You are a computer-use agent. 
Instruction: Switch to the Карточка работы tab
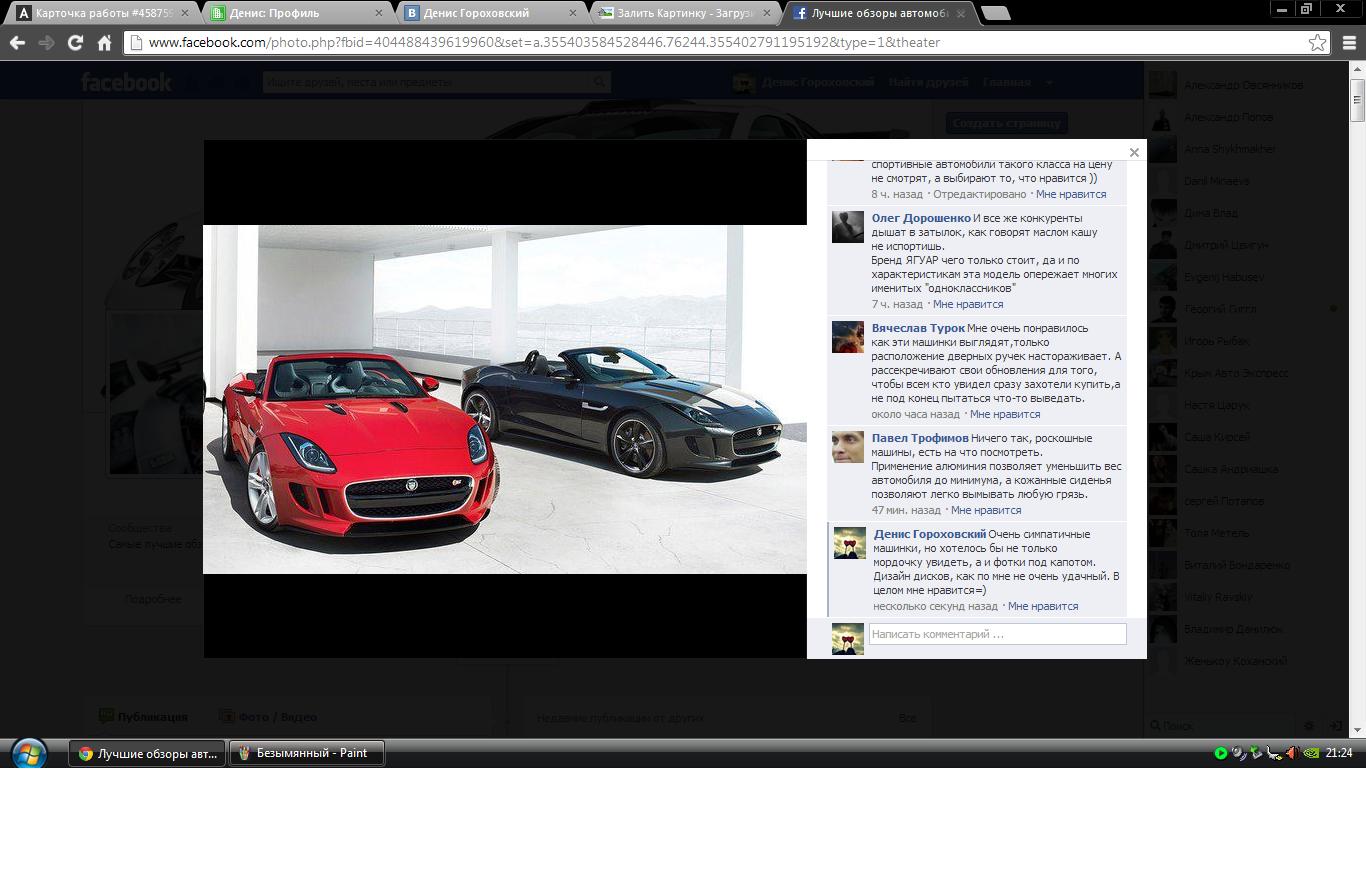coord(103,13)
